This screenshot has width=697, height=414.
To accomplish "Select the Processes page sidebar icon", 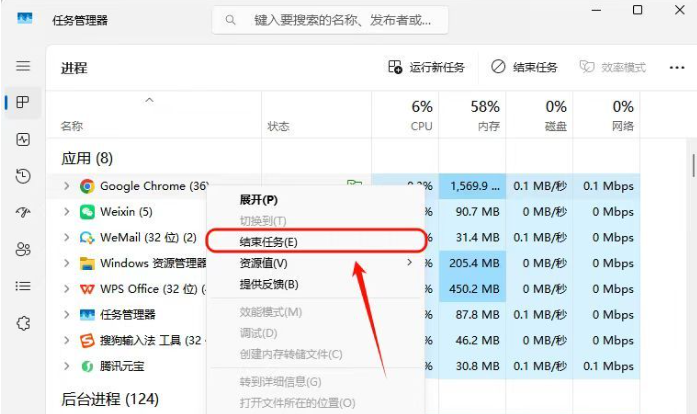I will point(23,102).
